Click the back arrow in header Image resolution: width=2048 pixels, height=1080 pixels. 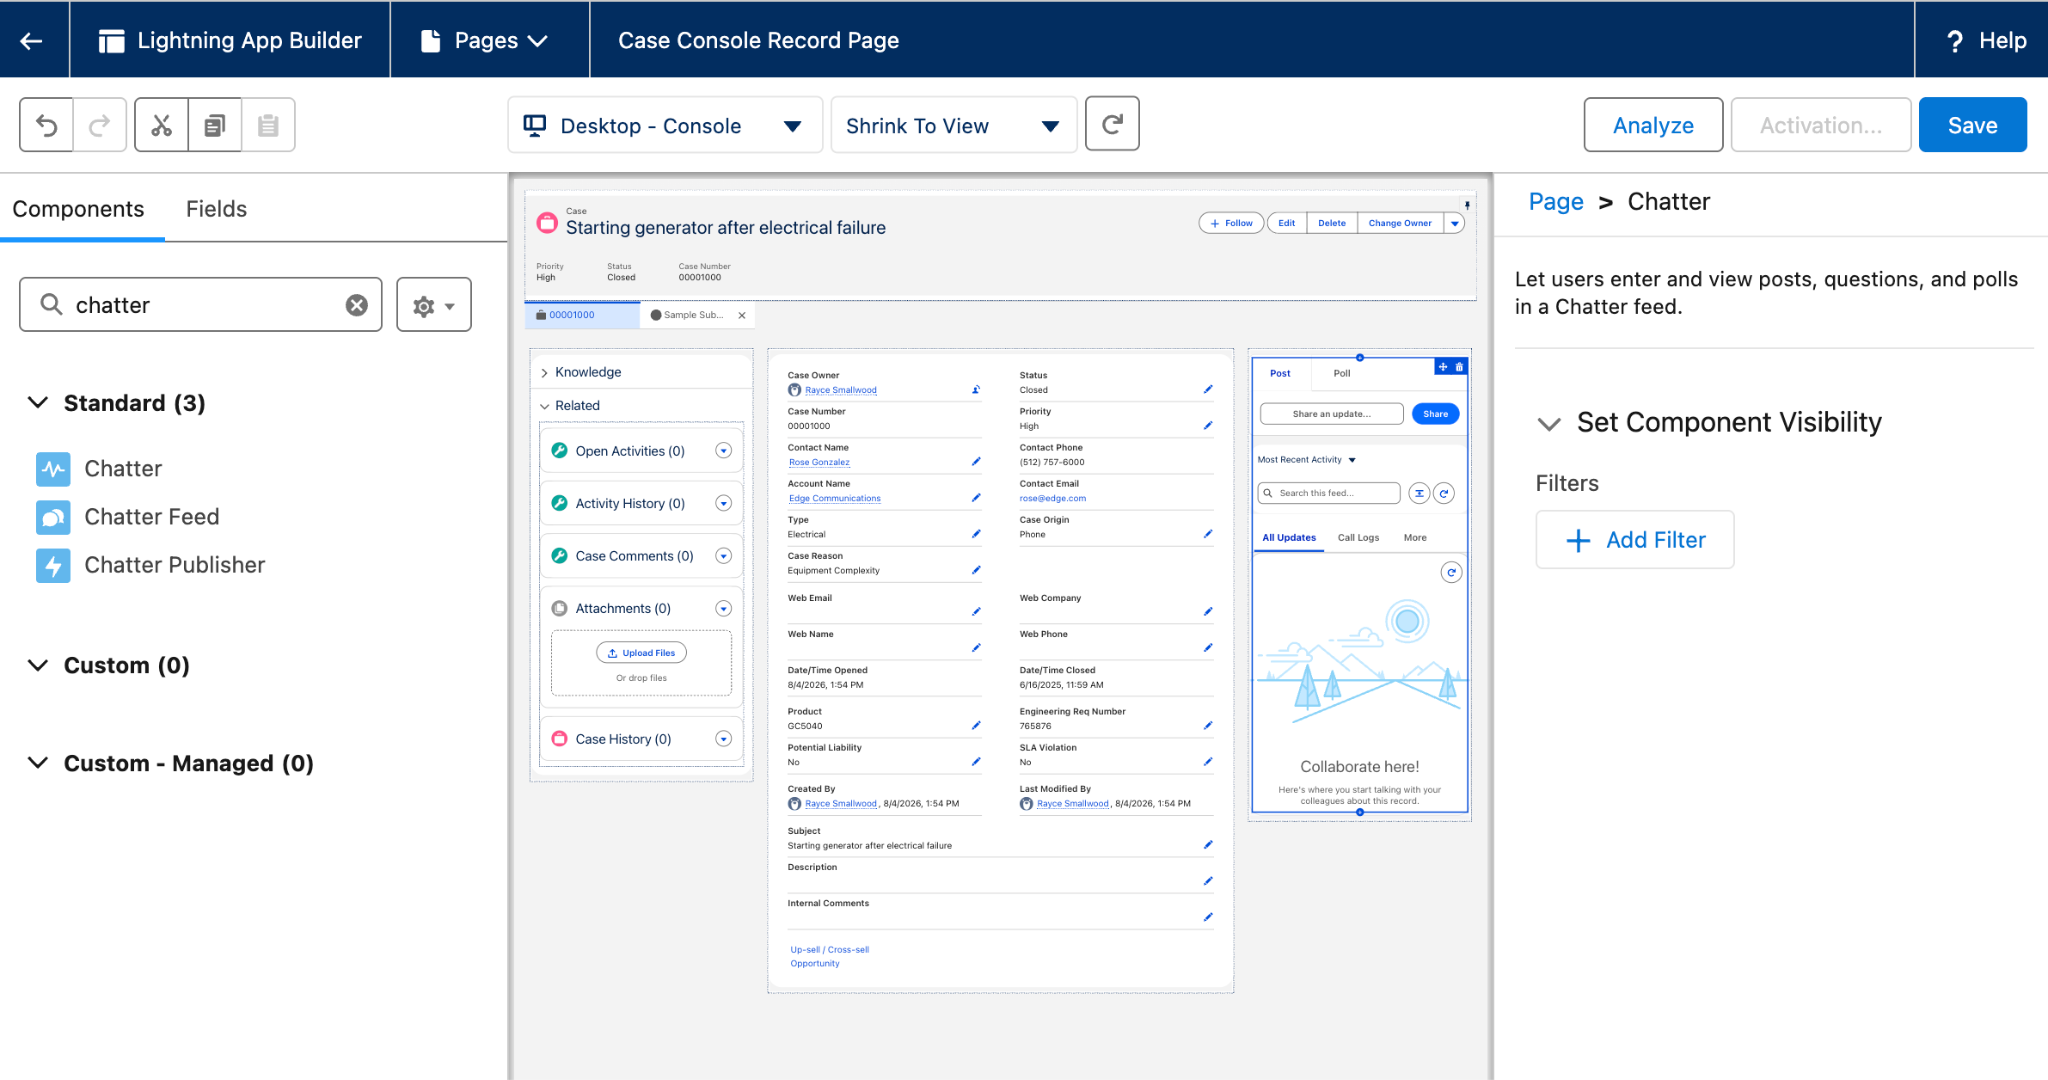tap(32, 41)
